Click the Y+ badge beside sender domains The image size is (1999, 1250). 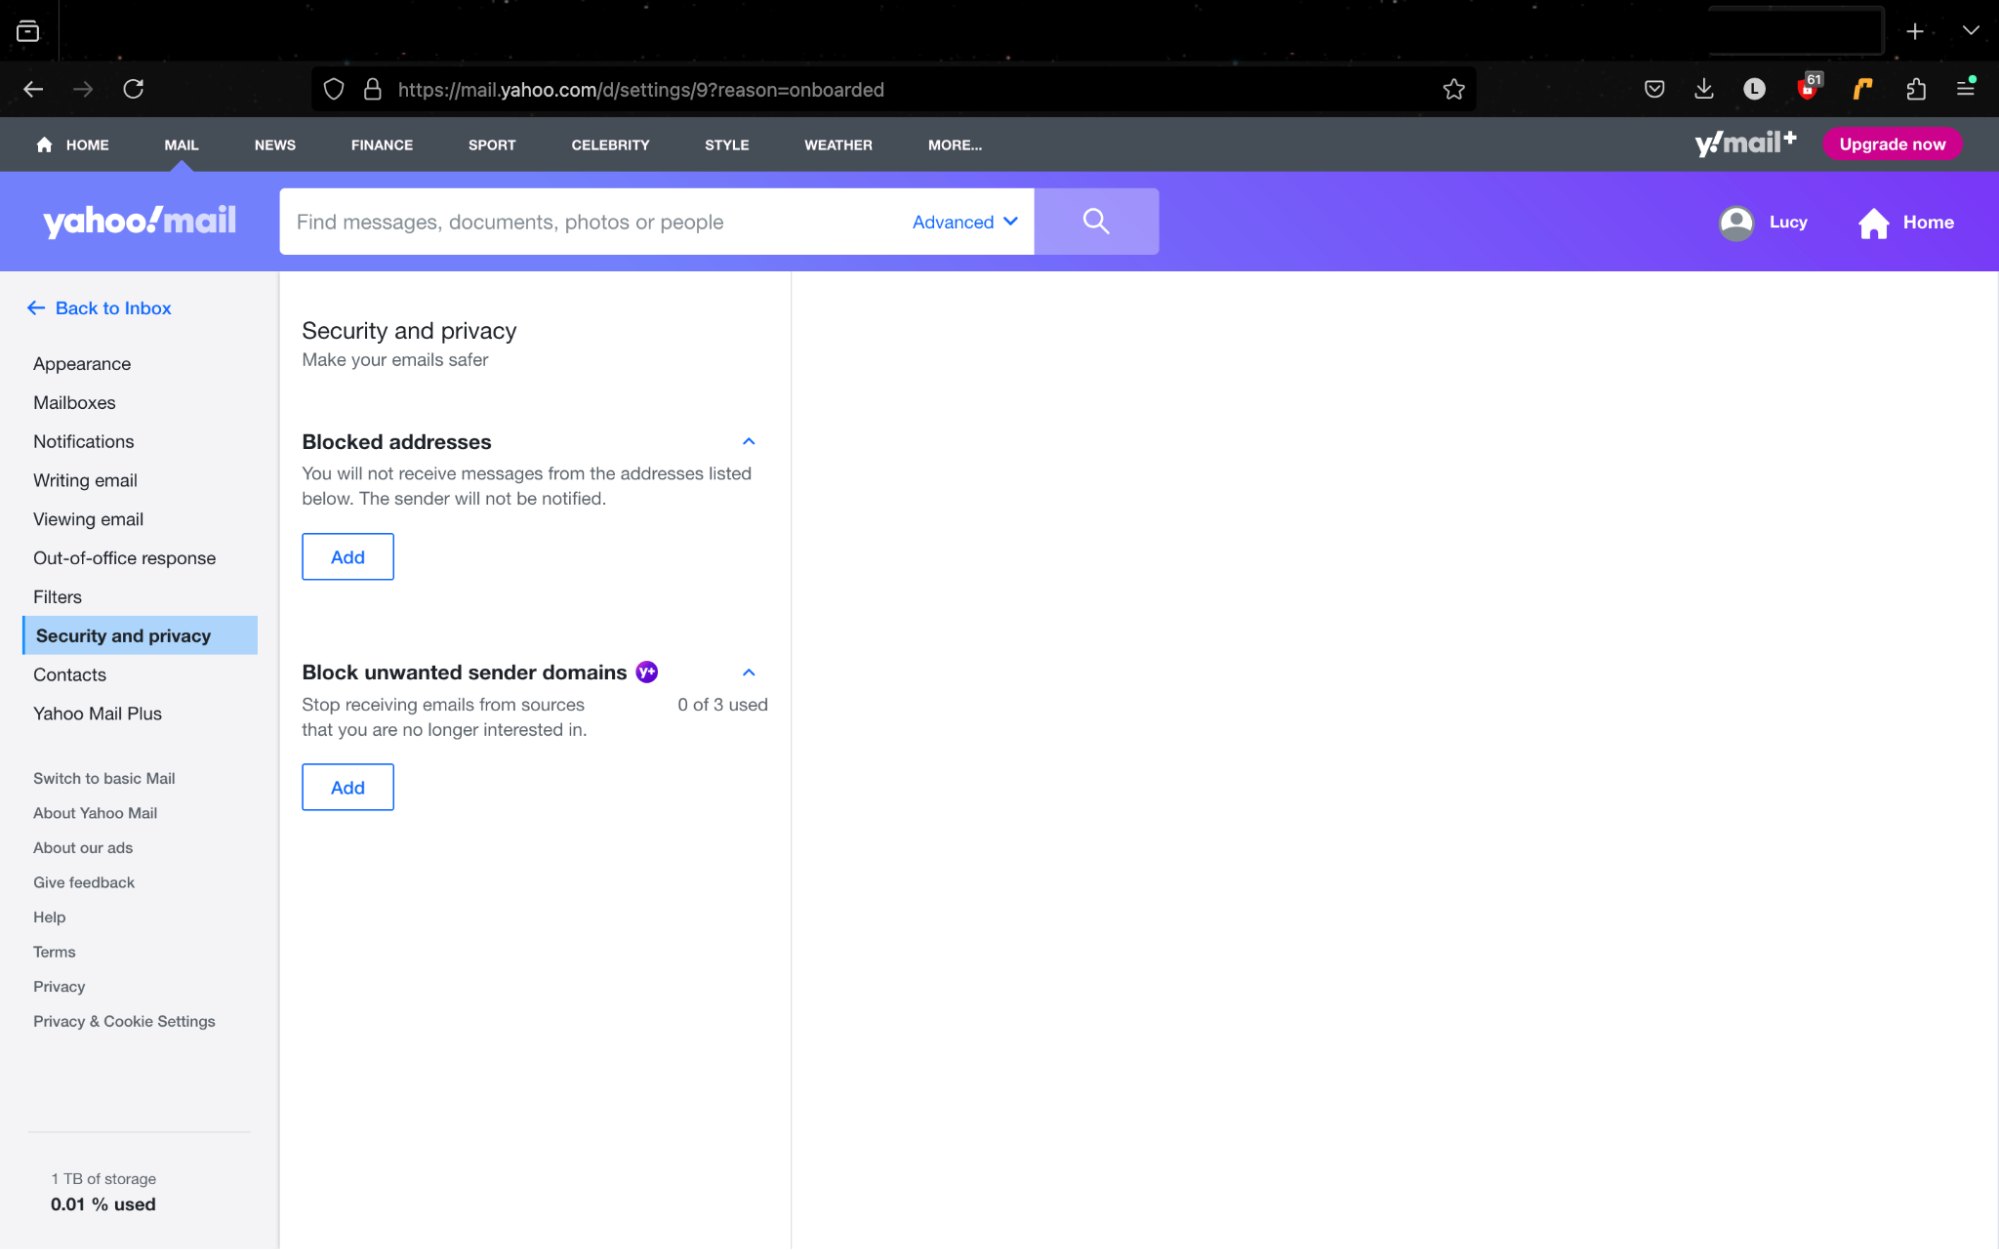[x=647, y=672]
